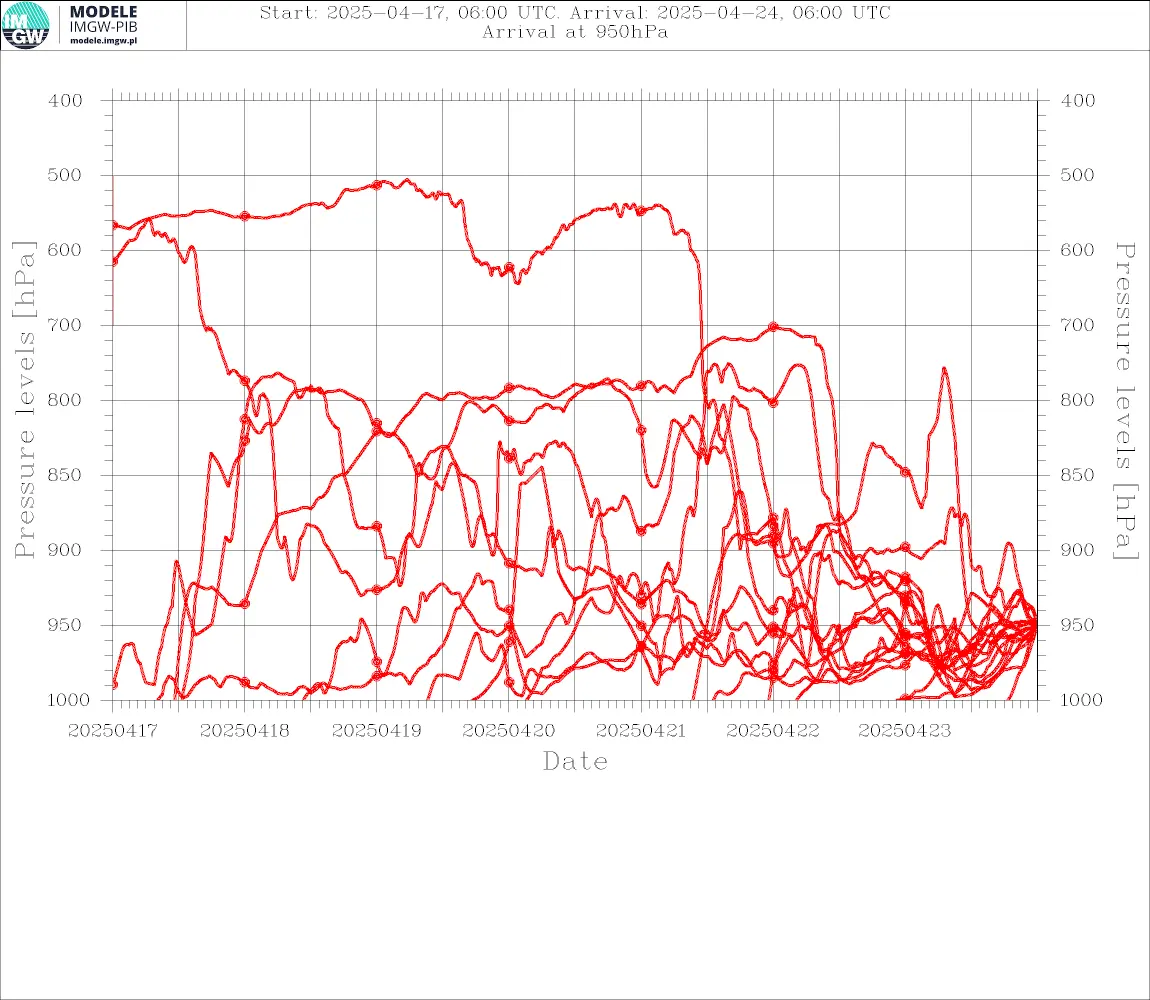Screen dimensions: 1150x1000
Task: Click the left axis 1000 label
Action: (68, 700)
